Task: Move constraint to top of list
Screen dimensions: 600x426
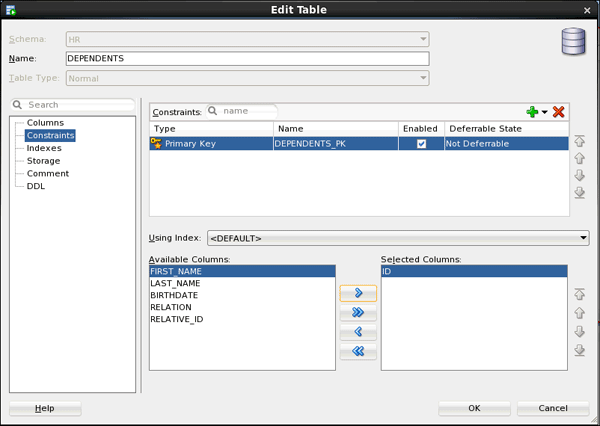Action: [x=580, y=141]
